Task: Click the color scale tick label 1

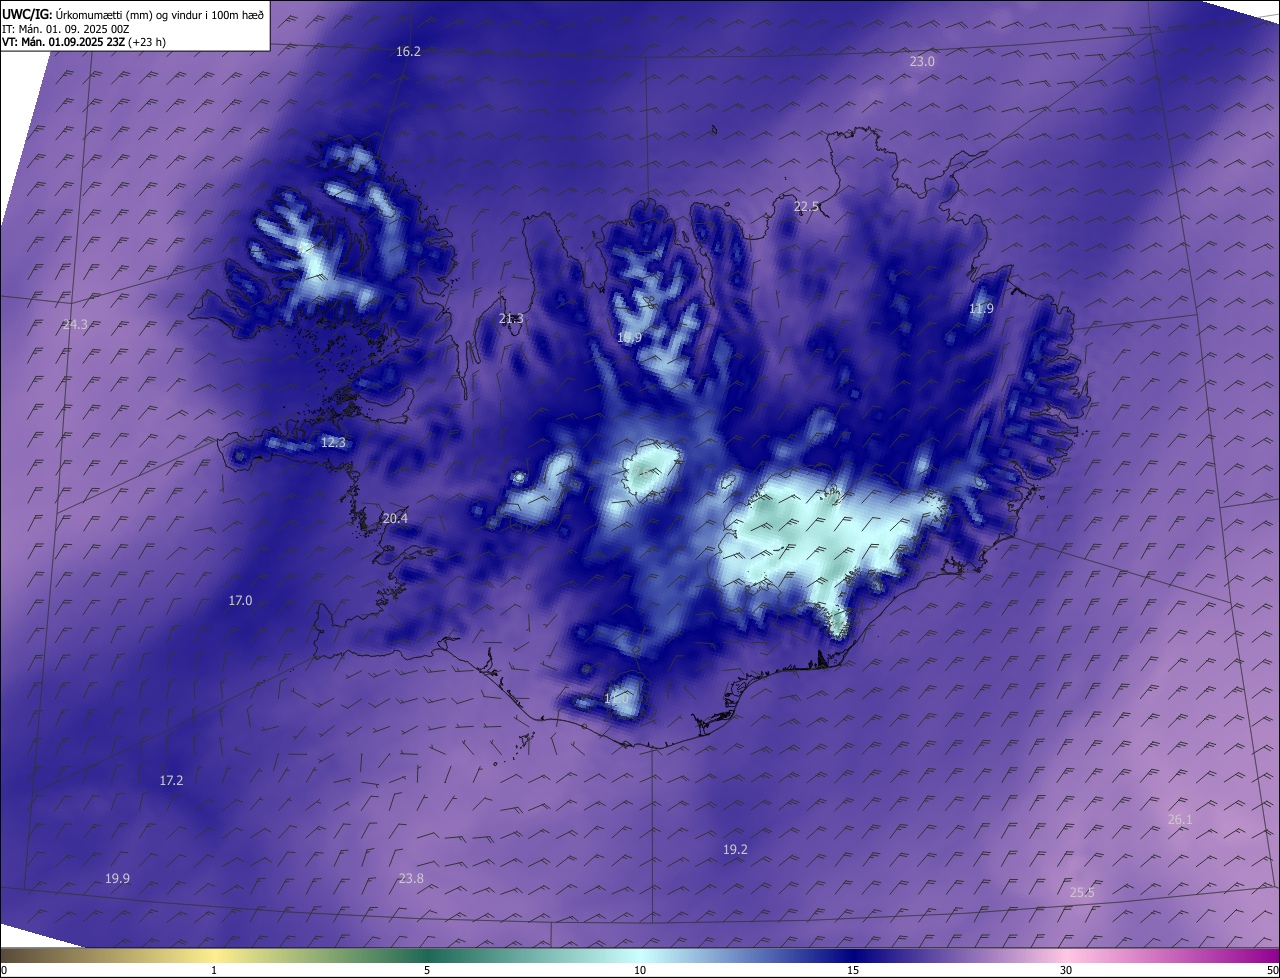Action: pyautogui.click(x=214, y=970)
